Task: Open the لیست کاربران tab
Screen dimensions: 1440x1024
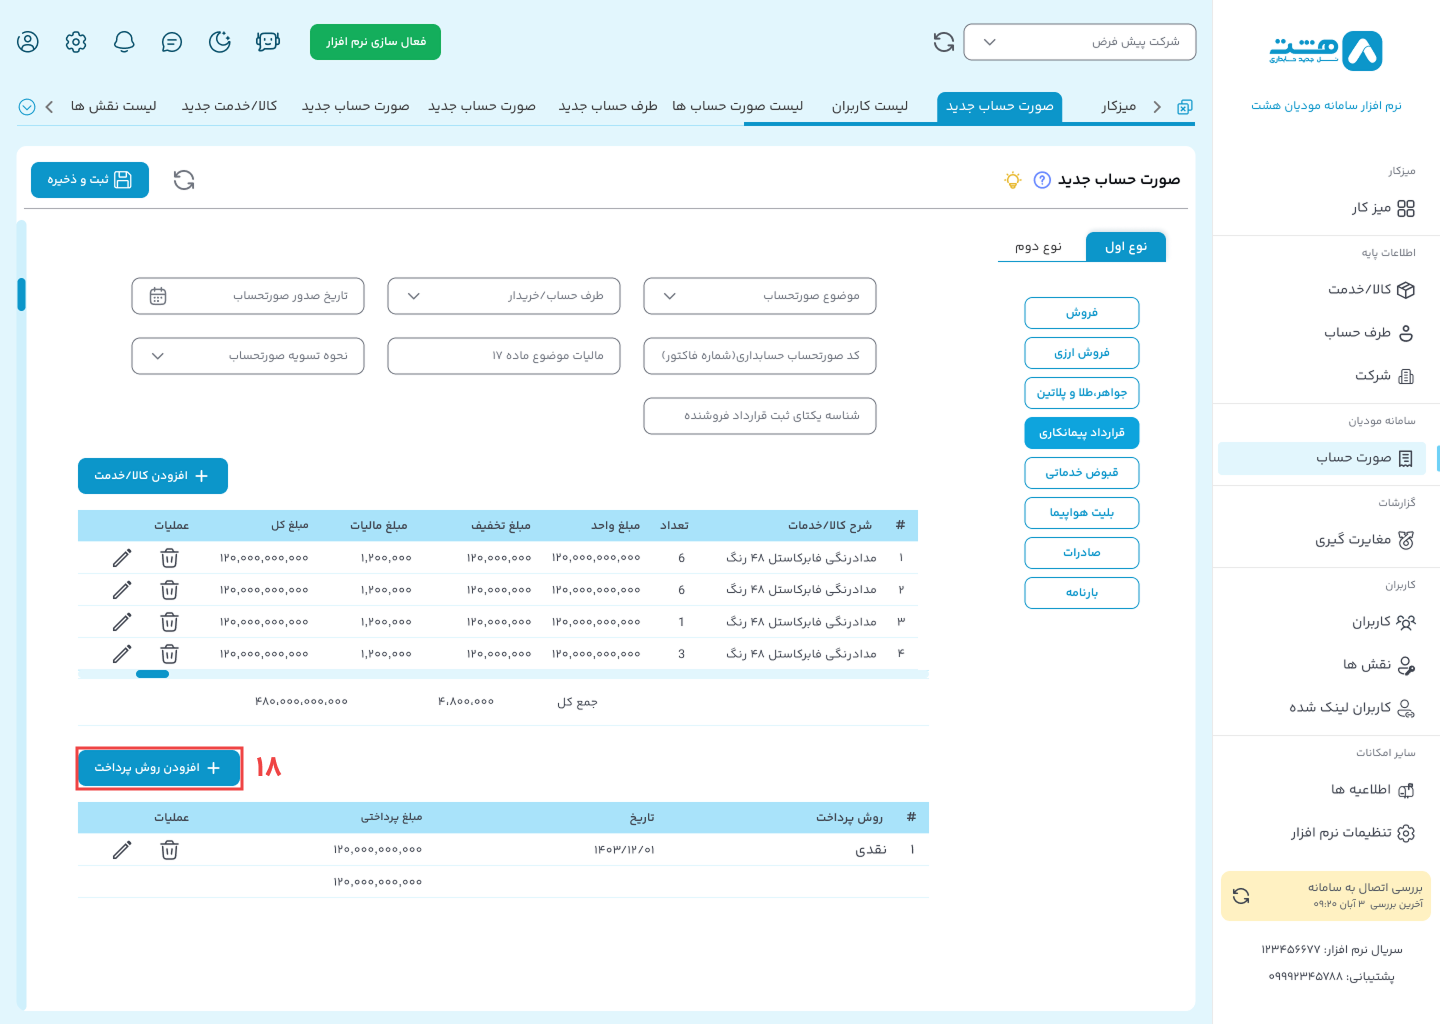Action: coord(869,106)
